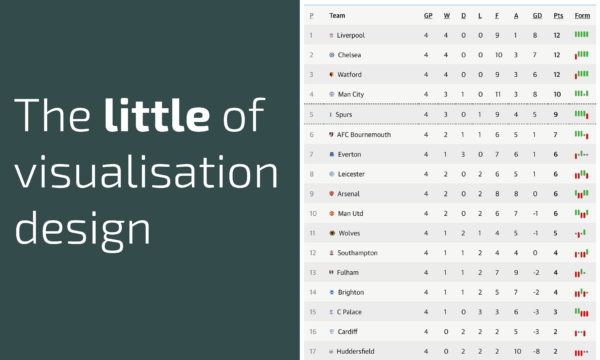This screenshot has width=600, height=360.
Task: Open the Huddersfield team link
Action: coord(355,351)
